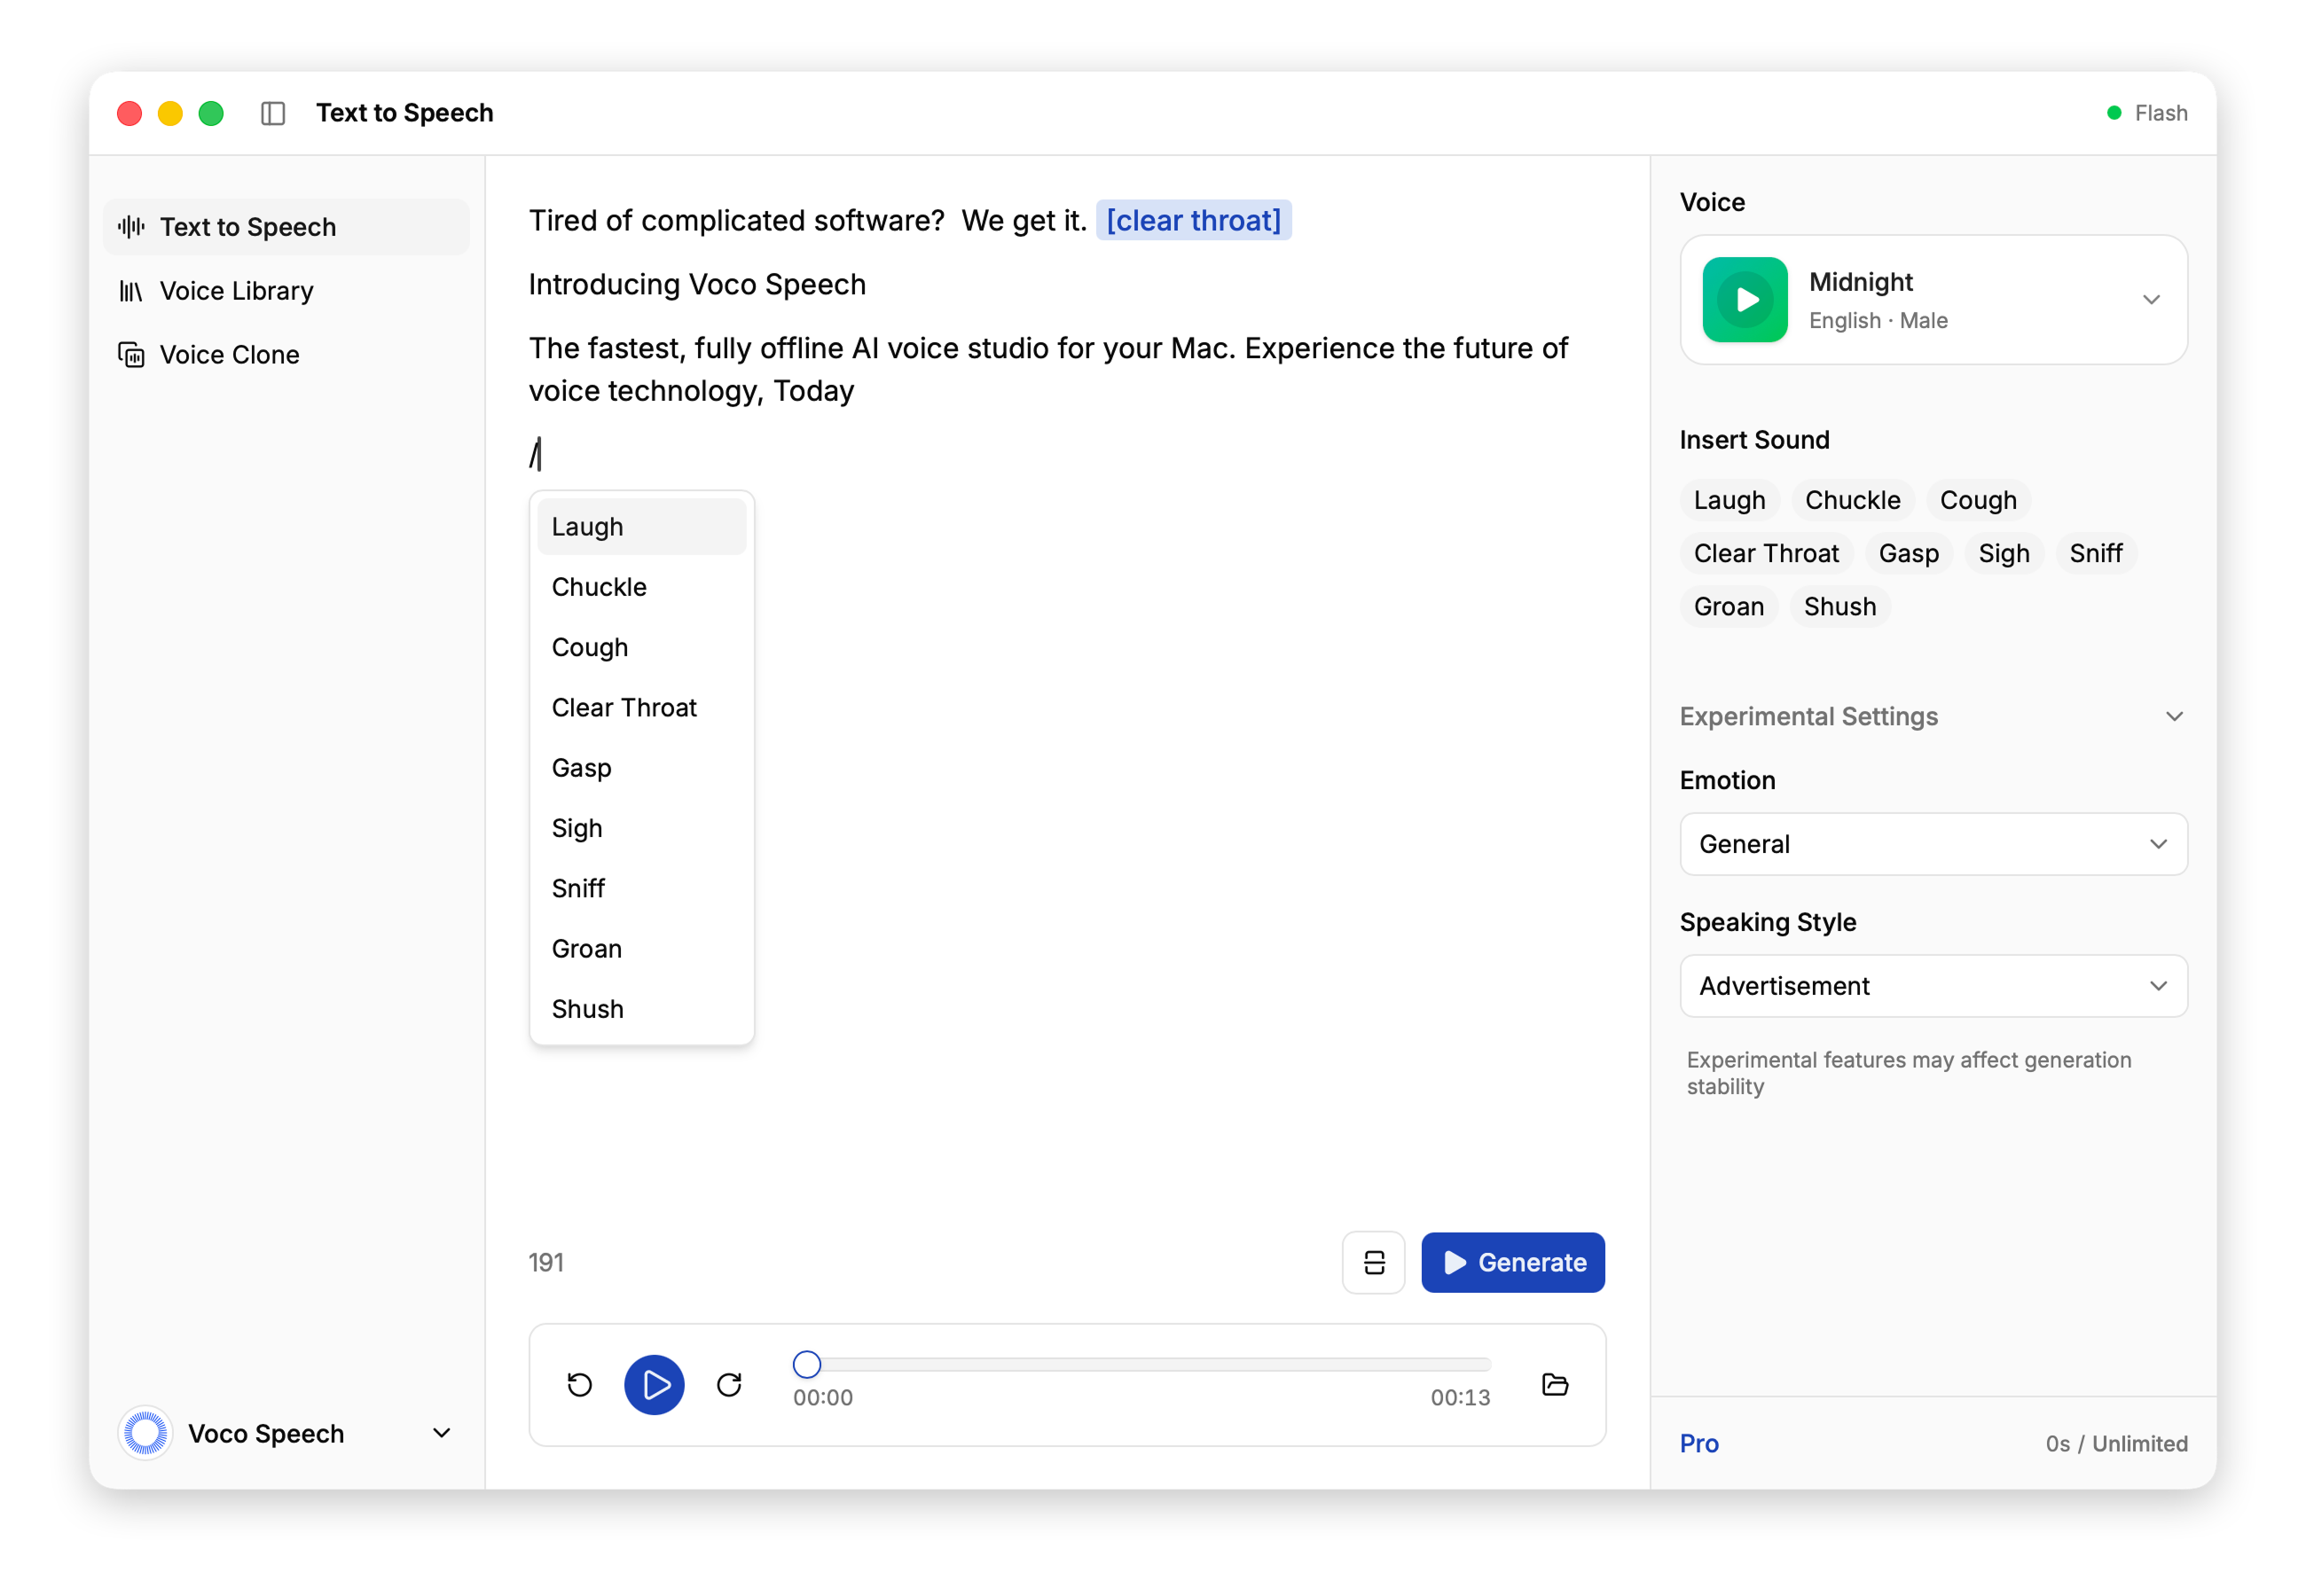Collapse the Experimental Settings section
2306x1596 pixels.
pyautogui.click(x=2174, y=716)
